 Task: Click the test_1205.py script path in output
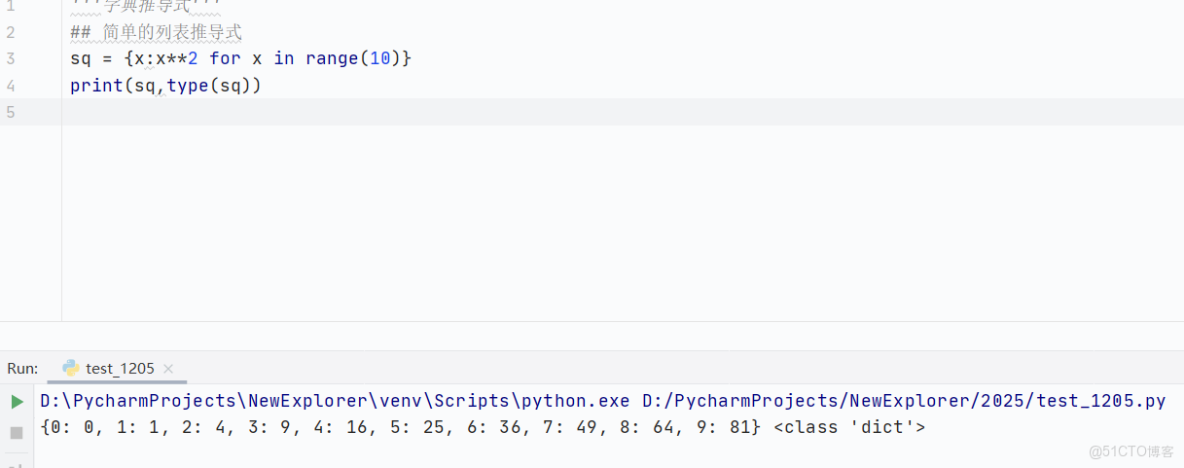[904, 402]
